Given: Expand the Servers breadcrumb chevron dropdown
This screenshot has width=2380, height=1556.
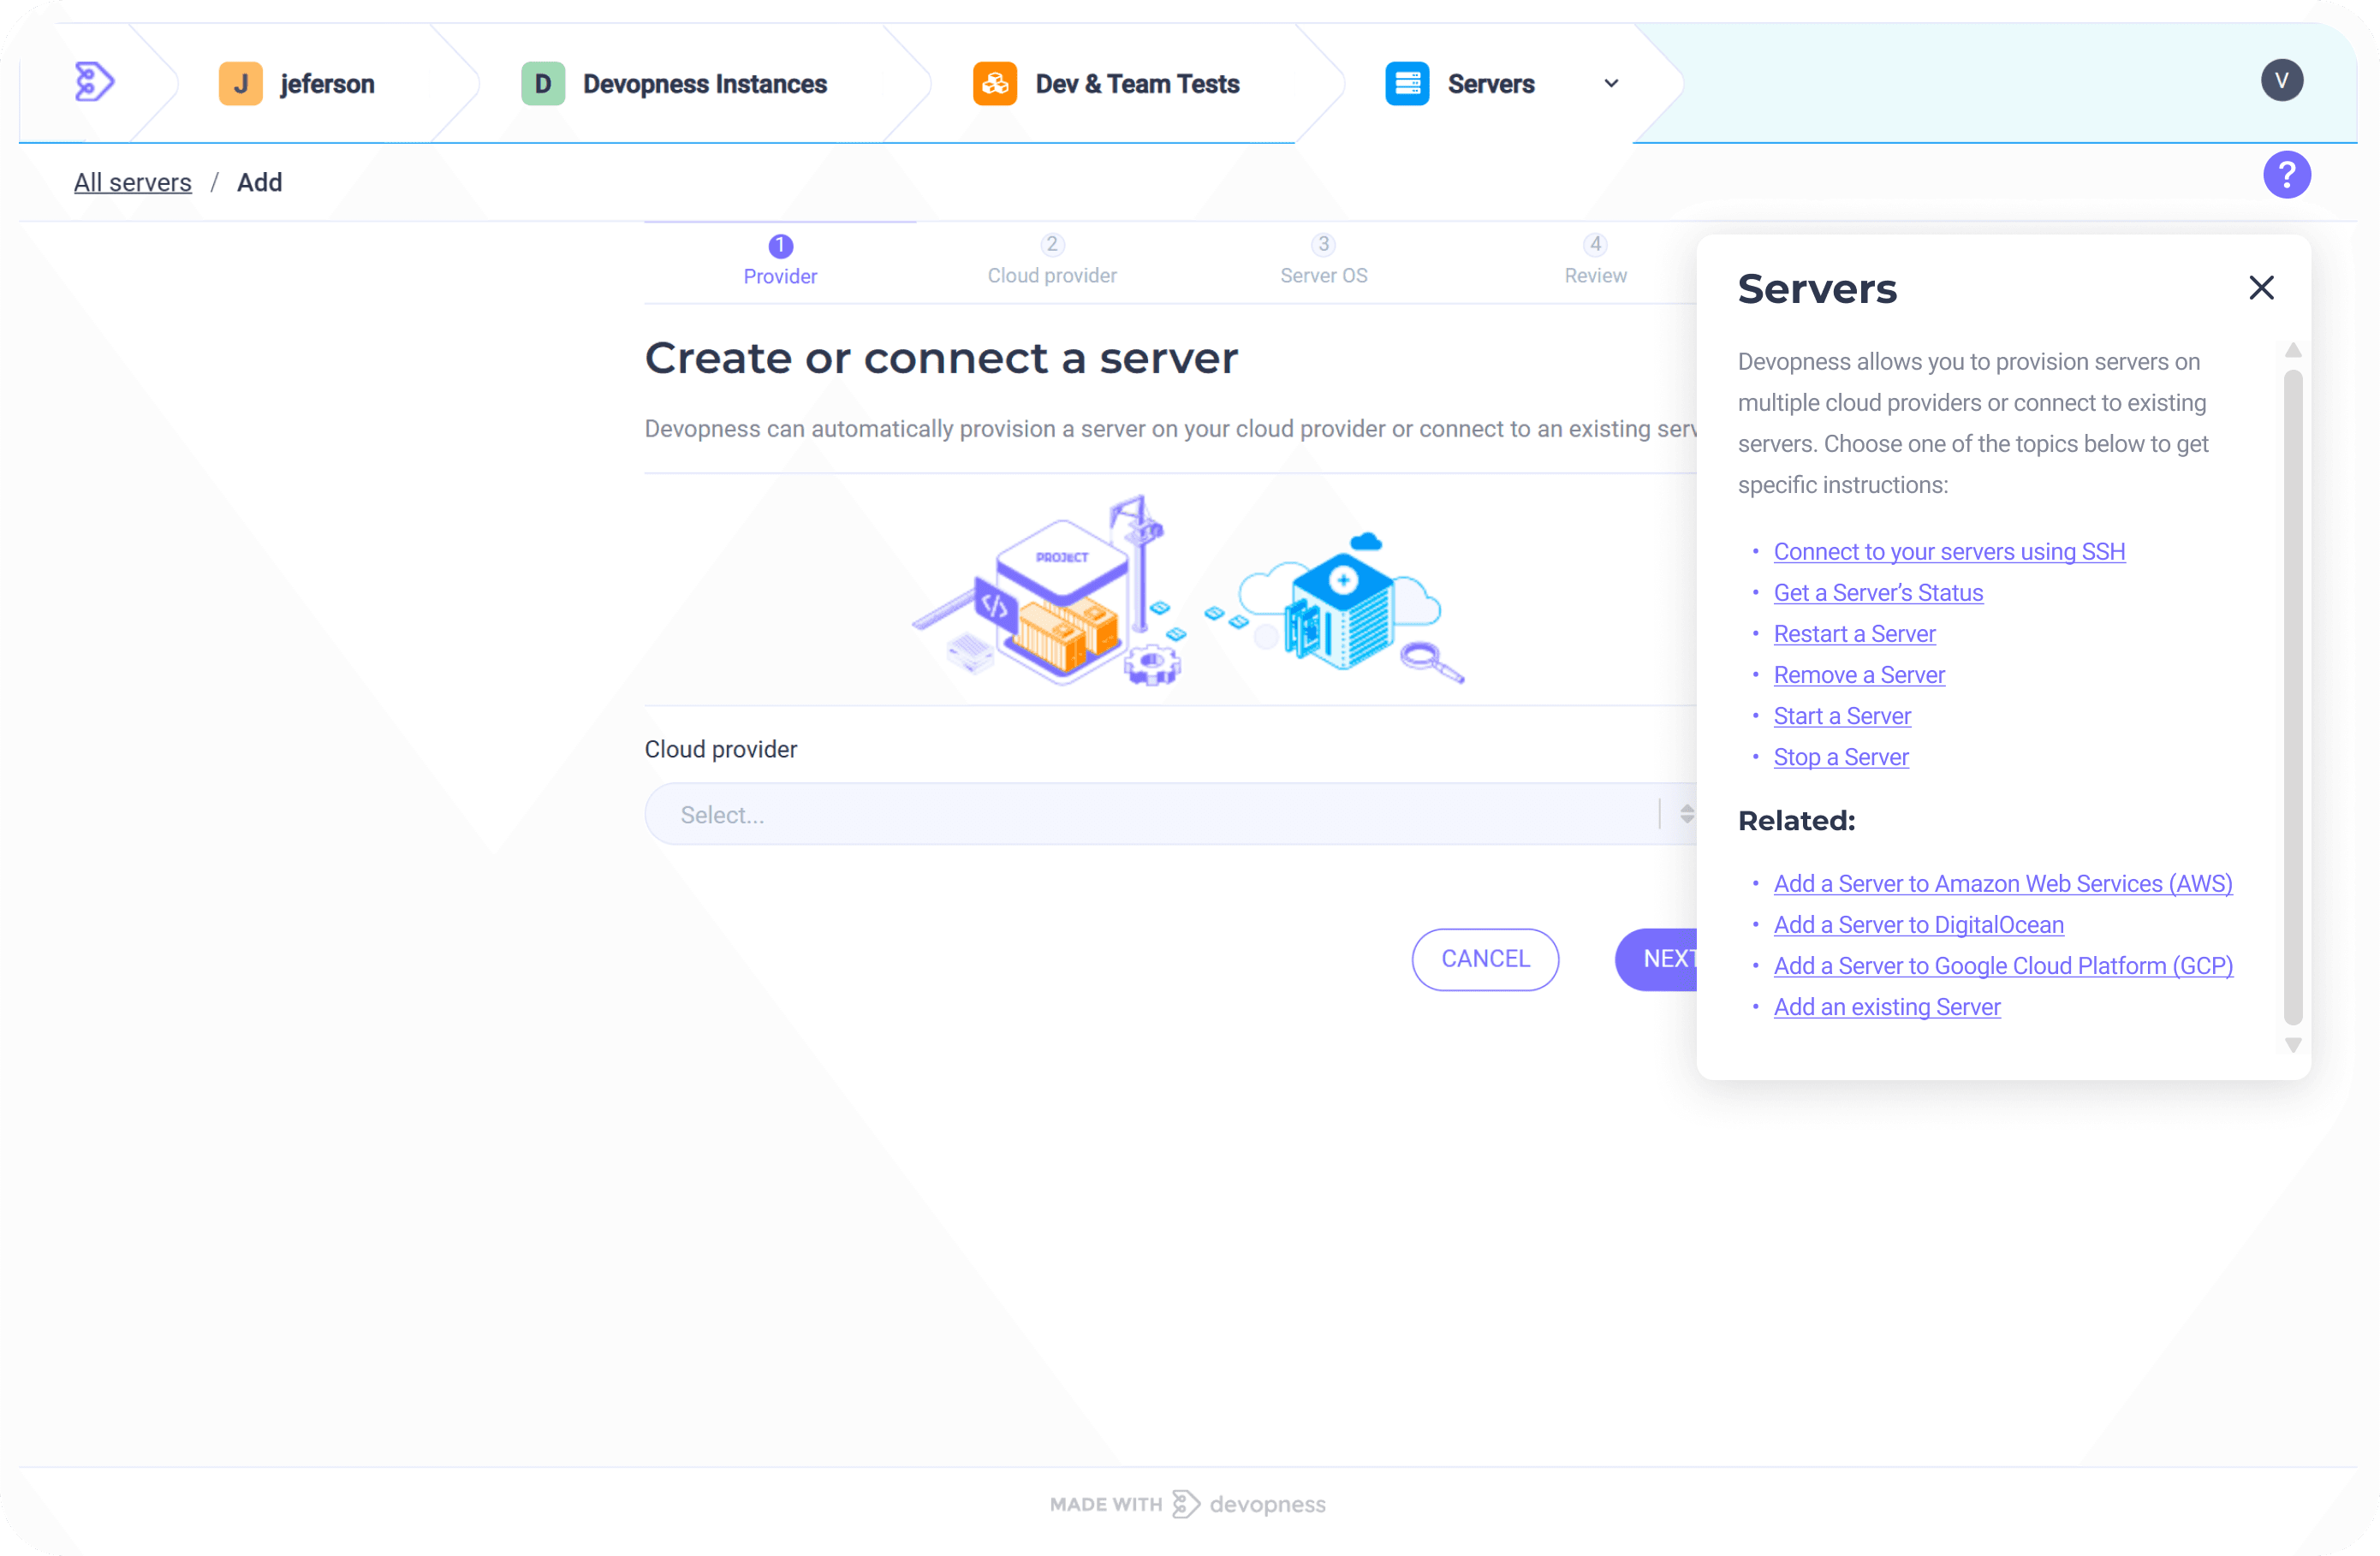Looking at the screenshot, I should point(1611,84).
